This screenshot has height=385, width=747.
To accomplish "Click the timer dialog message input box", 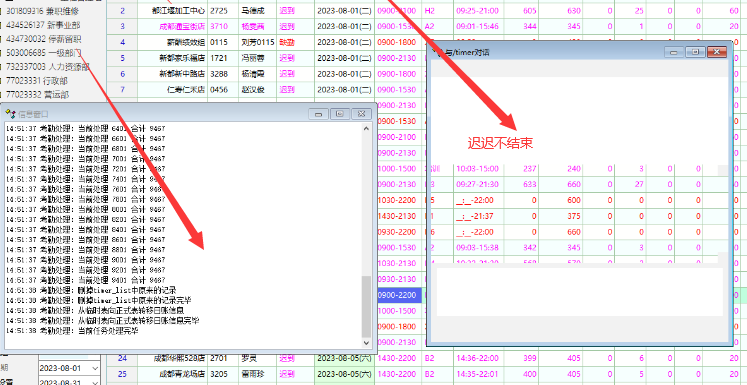I will tap(579, 291).
